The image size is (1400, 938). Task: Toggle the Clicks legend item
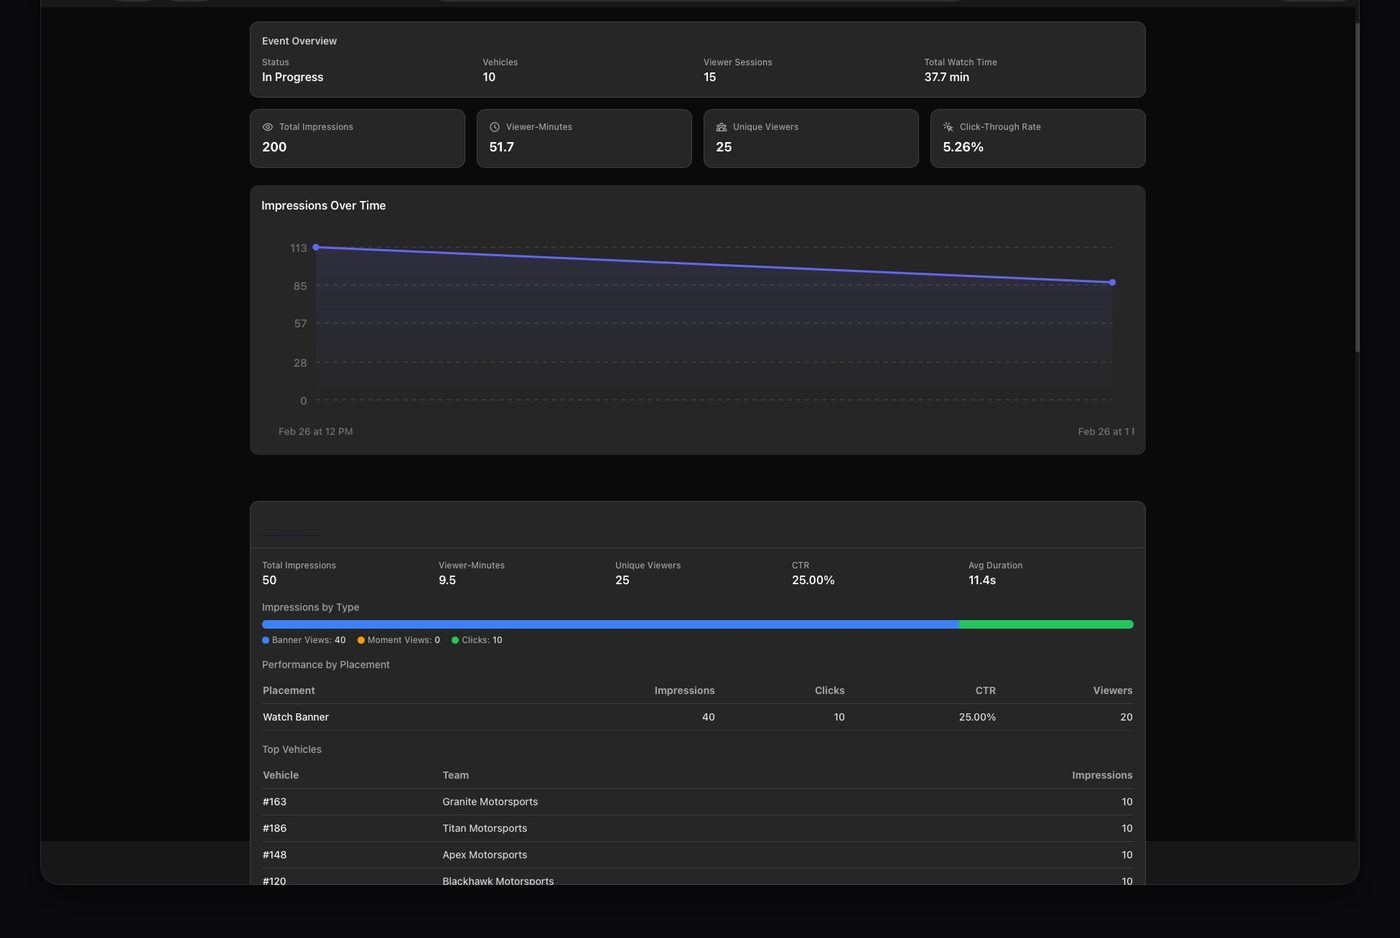point(478,640)
